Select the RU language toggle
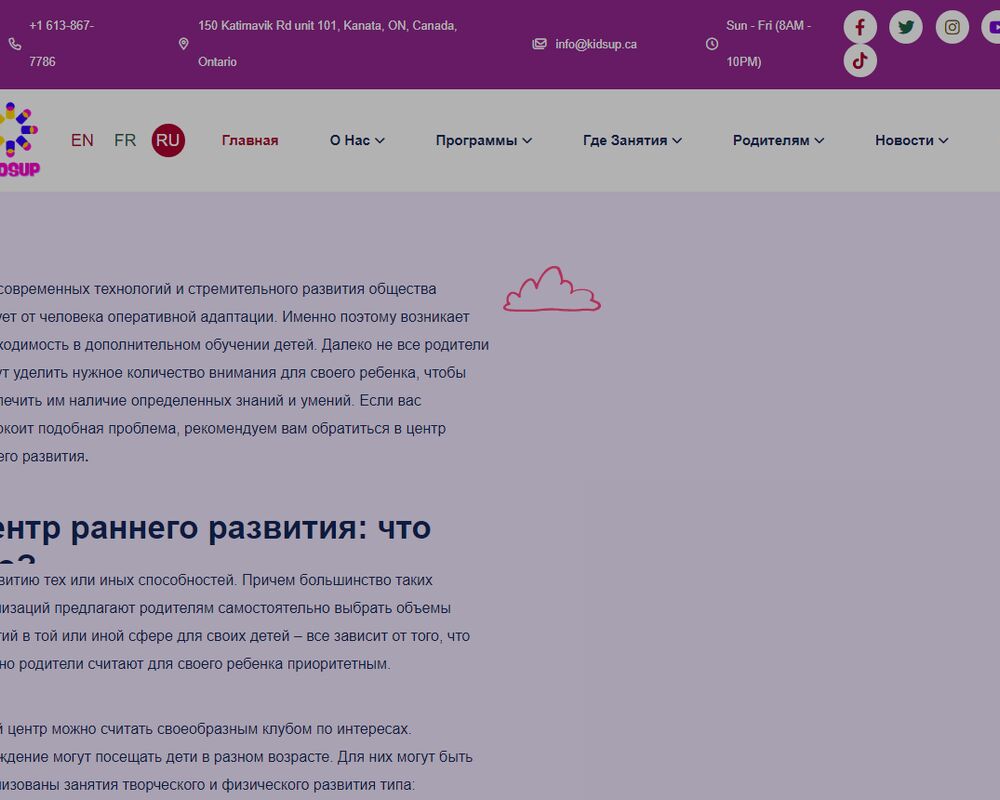 [168, 140]
